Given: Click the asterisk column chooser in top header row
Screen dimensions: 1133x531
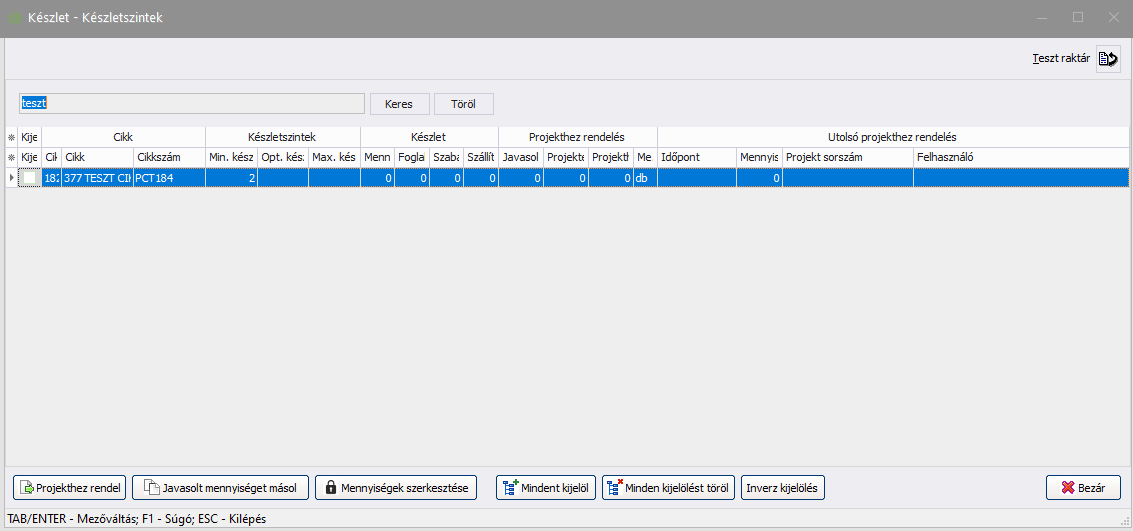Looking at the screenshot, I should click(x=11, y=137).
